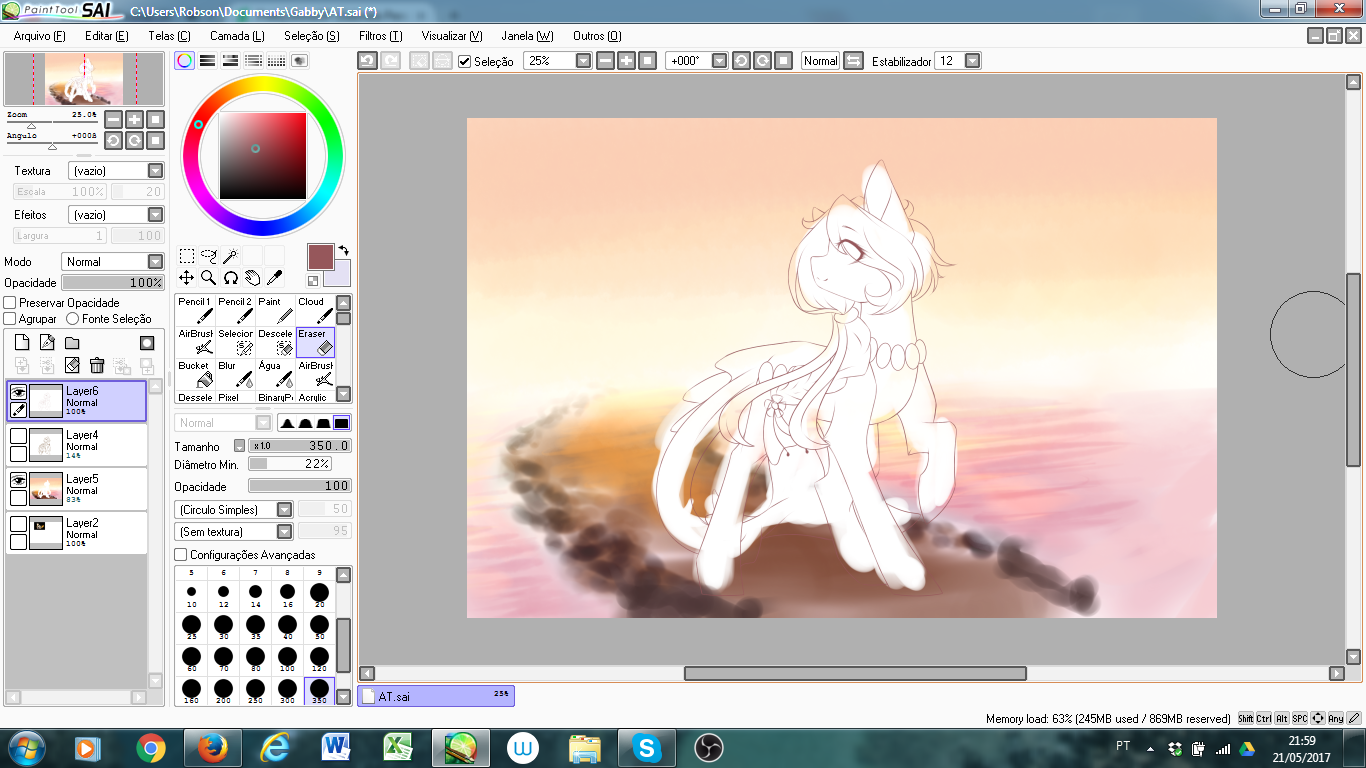Open the Textura dropdown
Screen dimensions: 1366x768
(x=116, y=171)
